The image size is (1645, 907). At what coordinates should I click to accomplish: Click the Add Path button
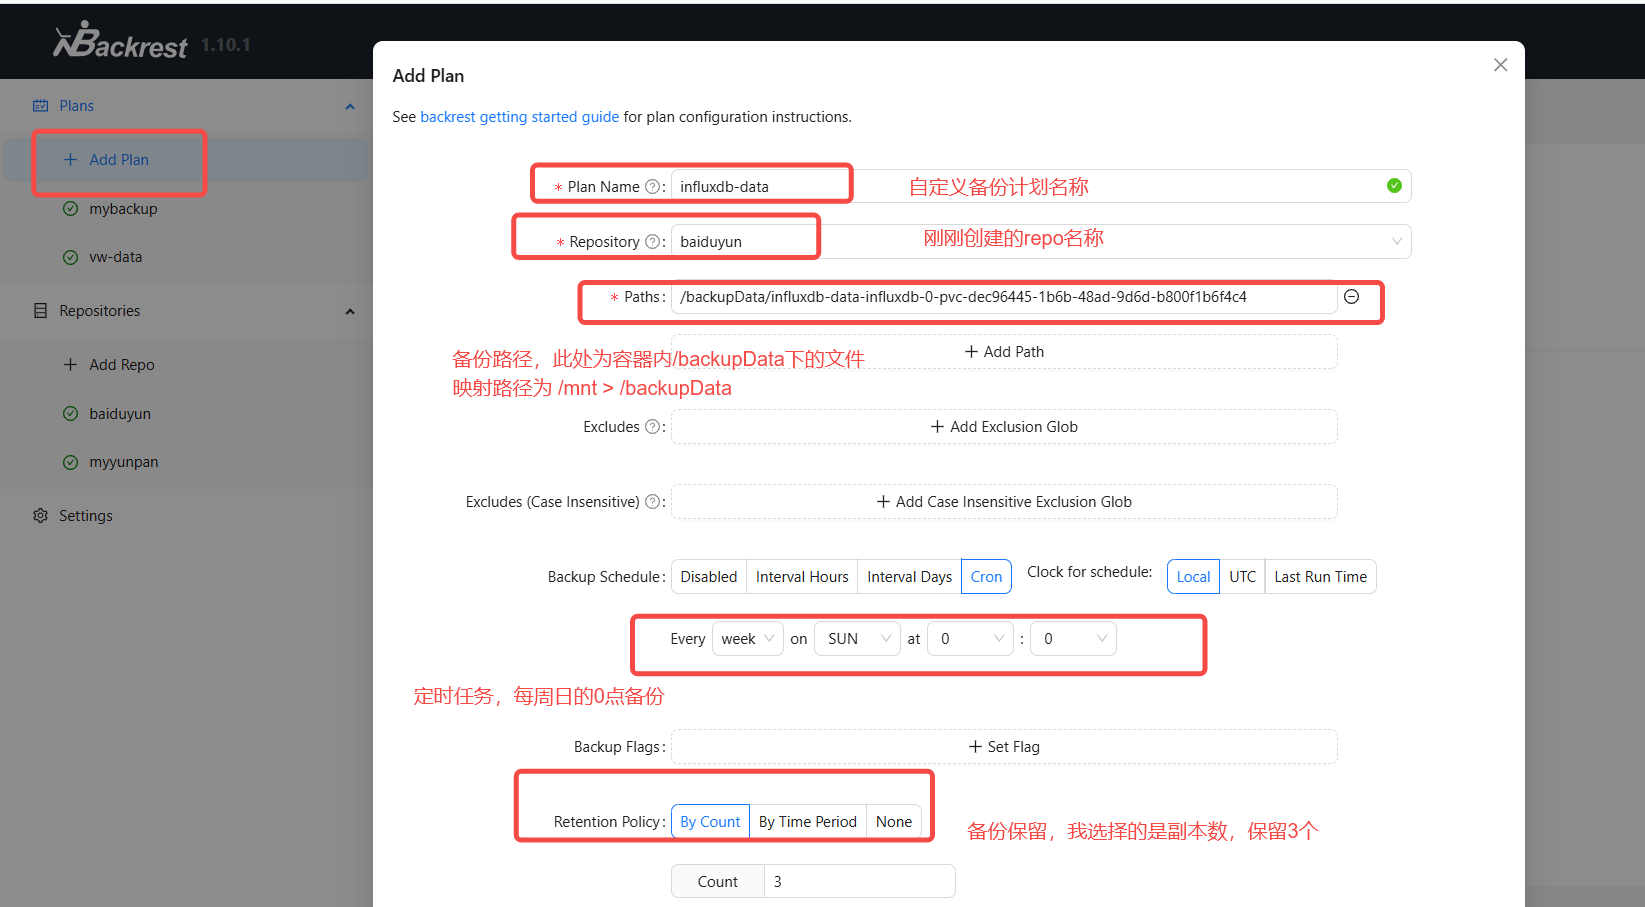(1004, 352)
